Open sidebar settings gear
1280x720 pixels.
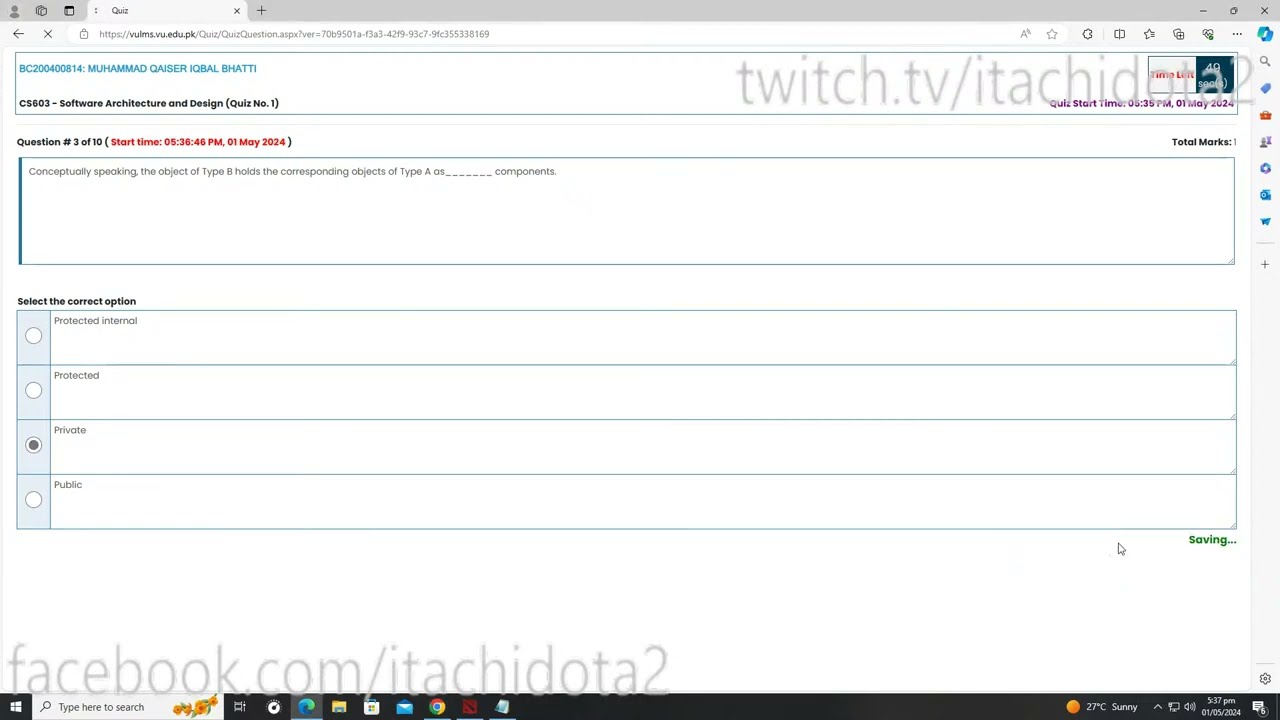(x=1265, y=679)
